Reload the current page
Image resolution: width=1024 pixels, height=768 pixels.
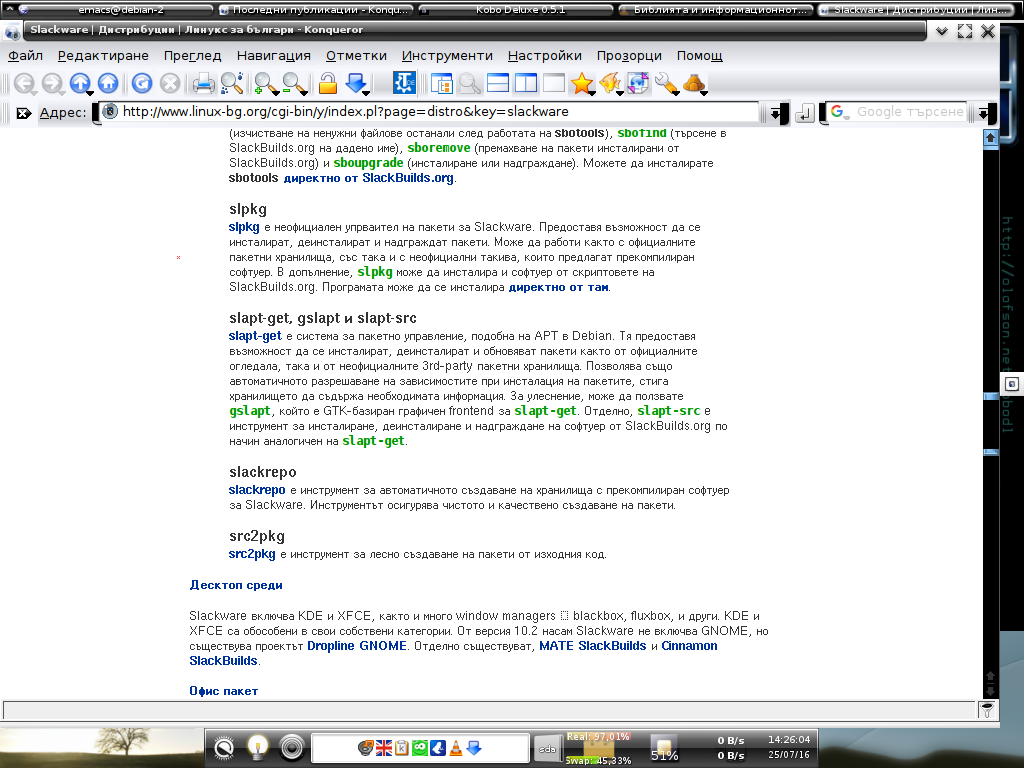pyautogui.click(x=142, y=84)
